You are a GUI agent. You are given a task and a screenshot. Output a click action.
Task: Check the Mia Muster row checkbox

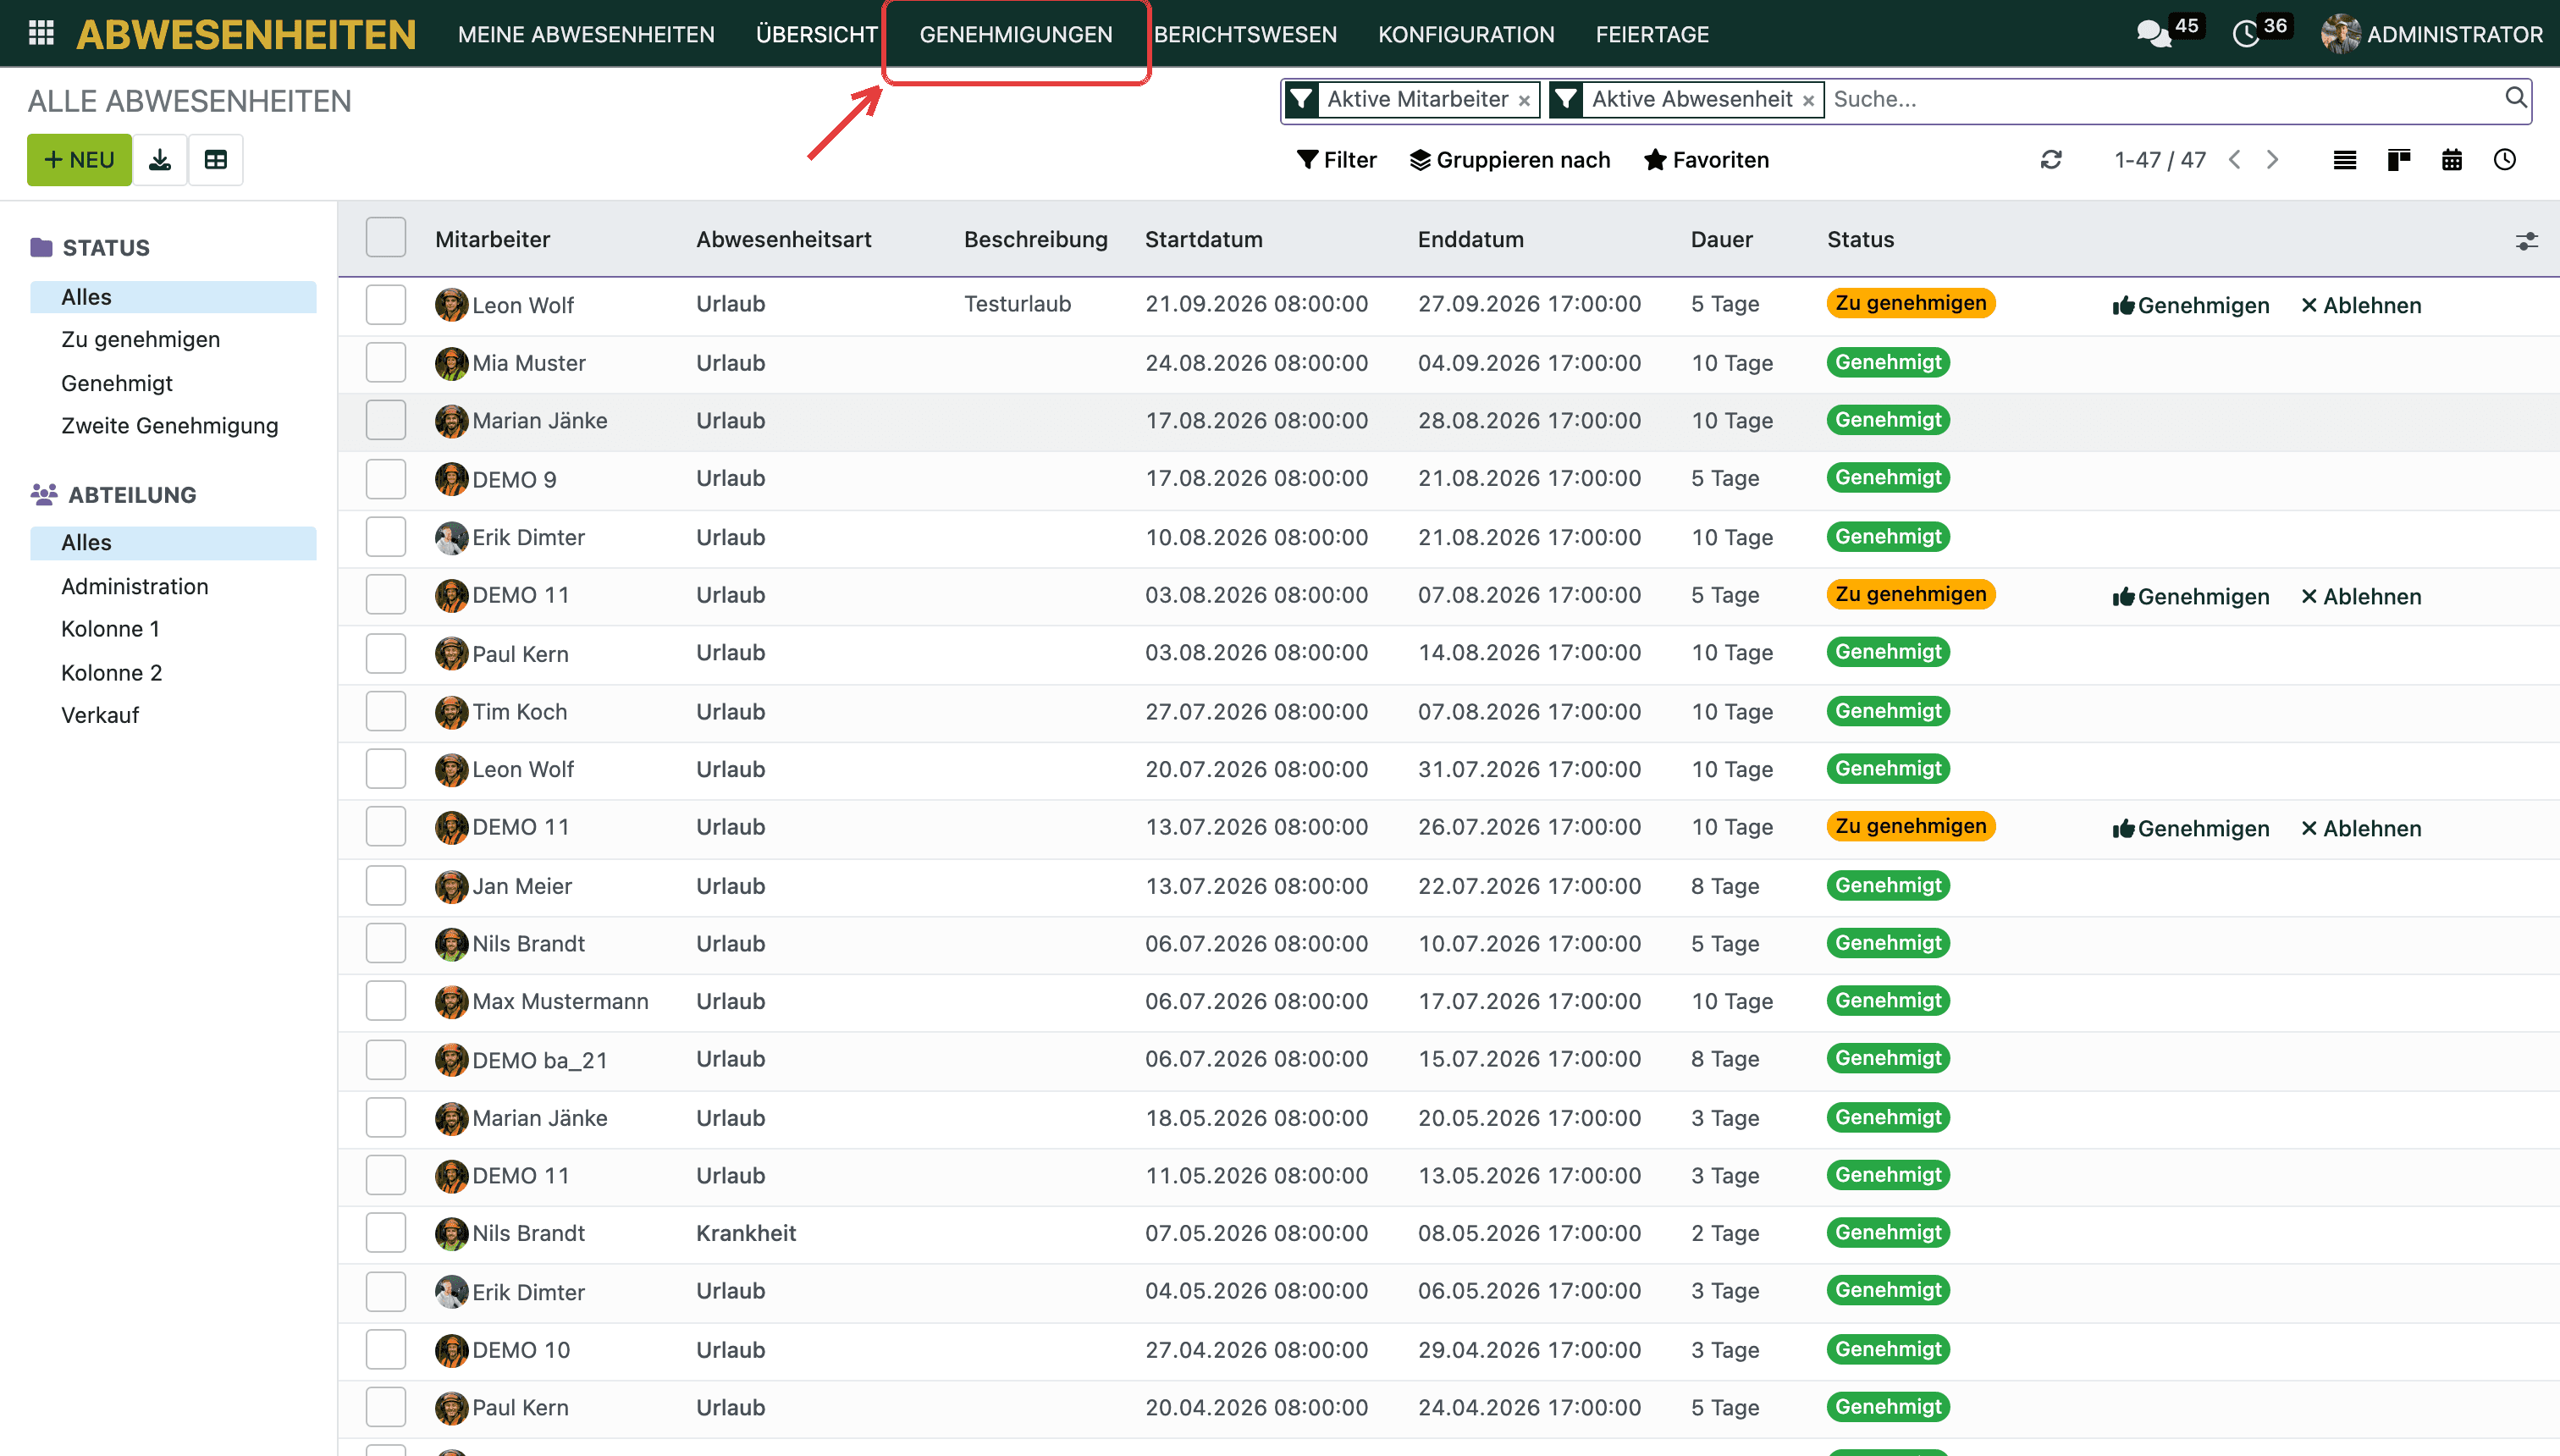click(x=386, y=362)
